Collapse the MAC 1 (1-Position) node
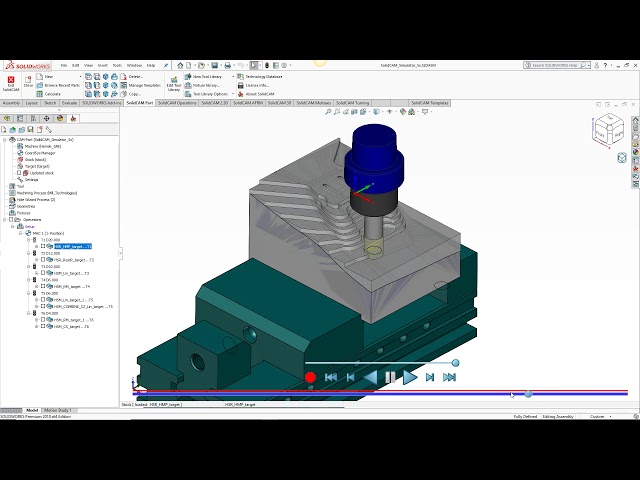Image resolution: width=640 pixels, height=480 pixels. pyautogui.click(x=20, y=233)
